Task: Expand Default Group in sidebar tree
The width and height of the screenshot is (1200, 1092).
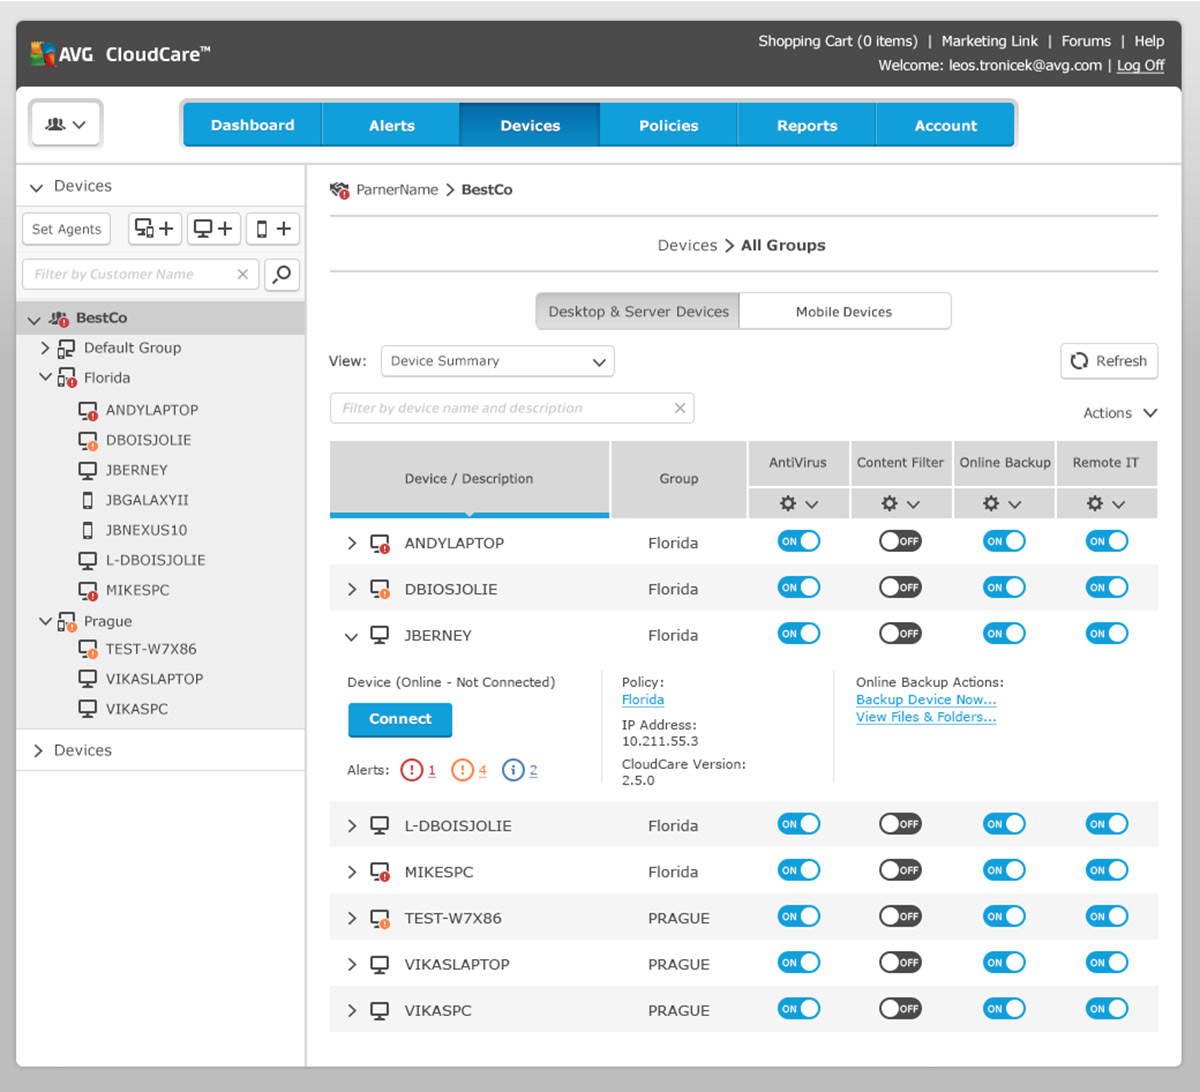Action: (x=45, y=348)
